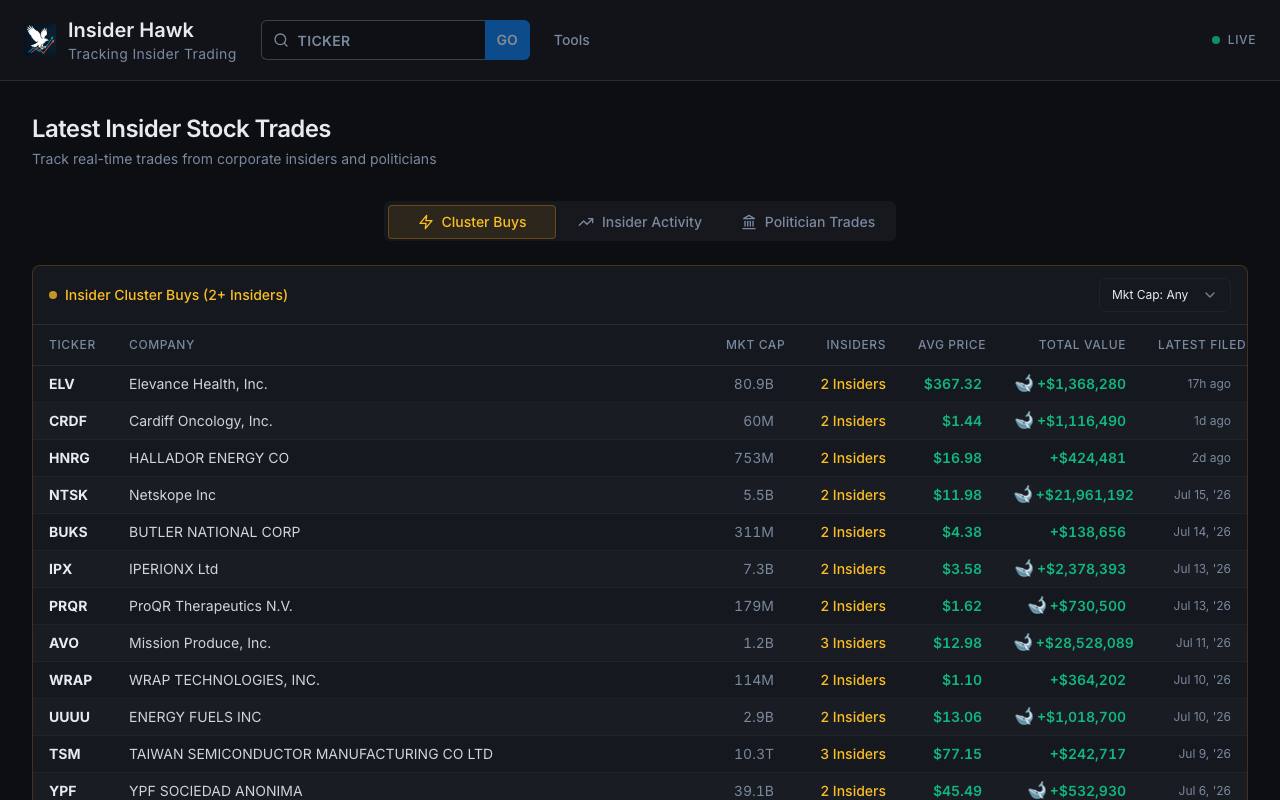Click company name ProQR Therapeutics N.V.
1280x800 pixels.
click(211, 606)
